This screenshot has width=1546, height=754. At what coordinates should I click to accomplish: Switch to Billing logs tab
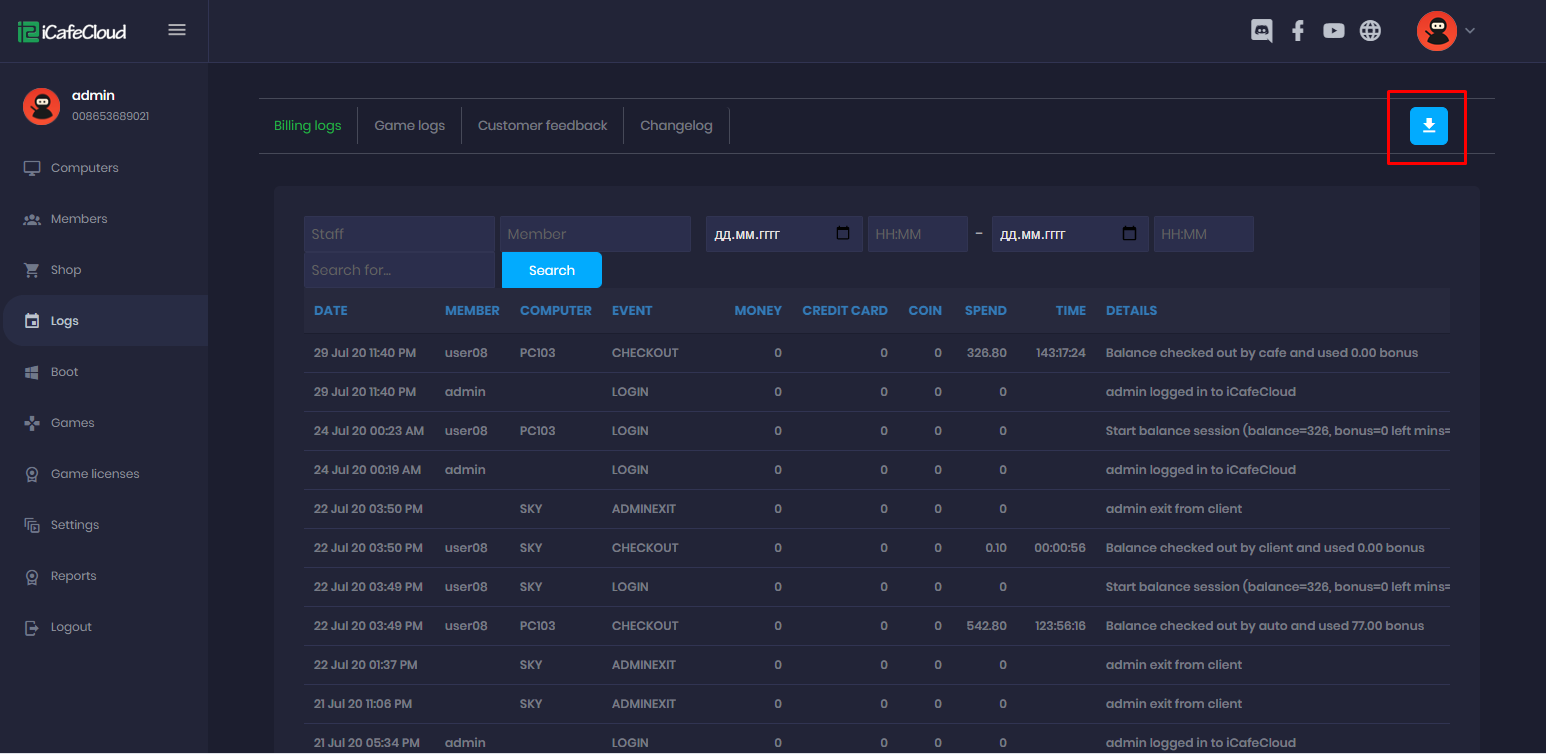[x=308, y=126]
